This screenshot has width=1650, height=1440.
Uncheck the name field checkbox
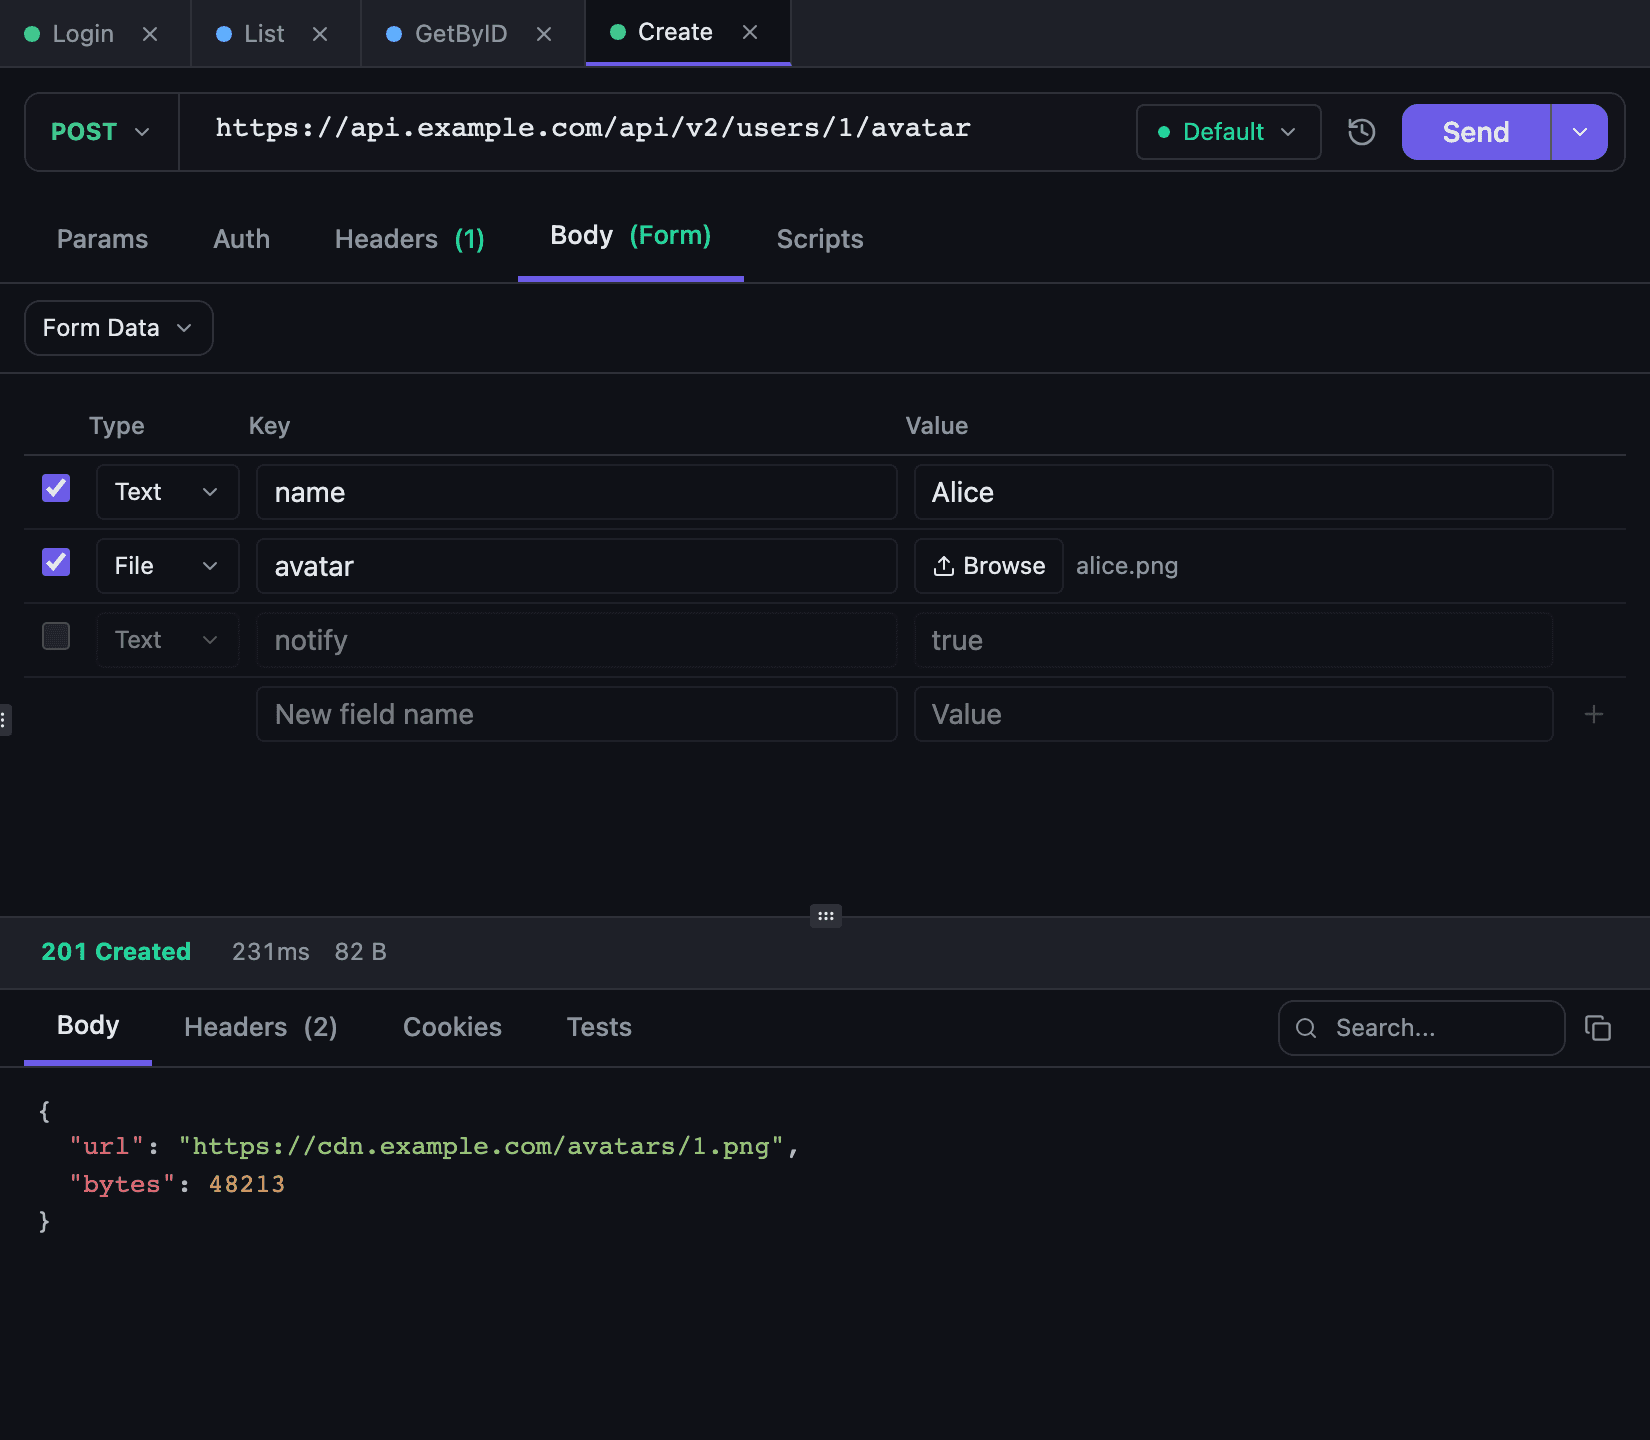coord(56,488)
